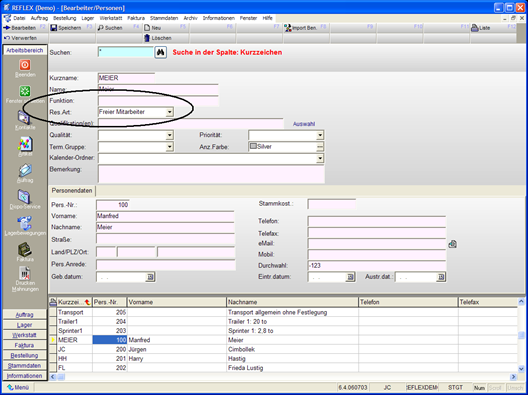The width and height of the screenshot is (528, 395).
Task: Open the Bestellung menu
Action: click(65, 18)
